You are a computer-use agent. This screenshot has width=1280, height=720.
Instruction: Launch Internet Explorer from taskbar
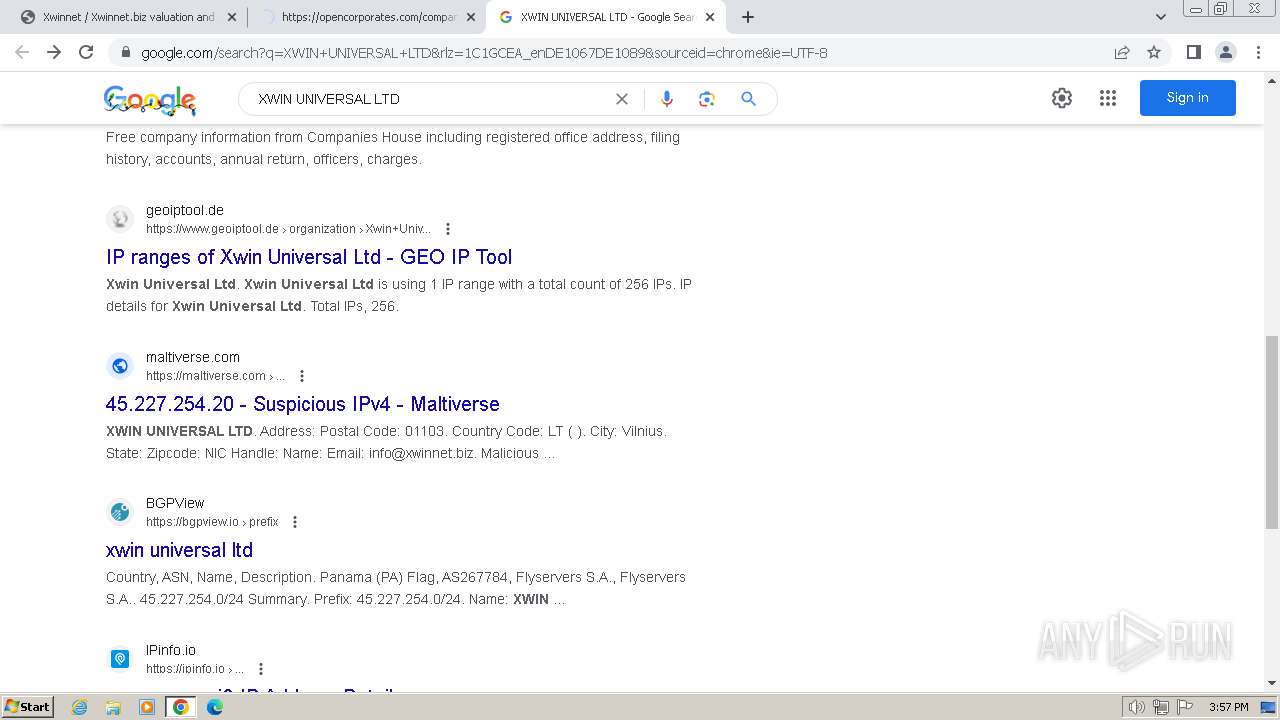tap(80, 707)
